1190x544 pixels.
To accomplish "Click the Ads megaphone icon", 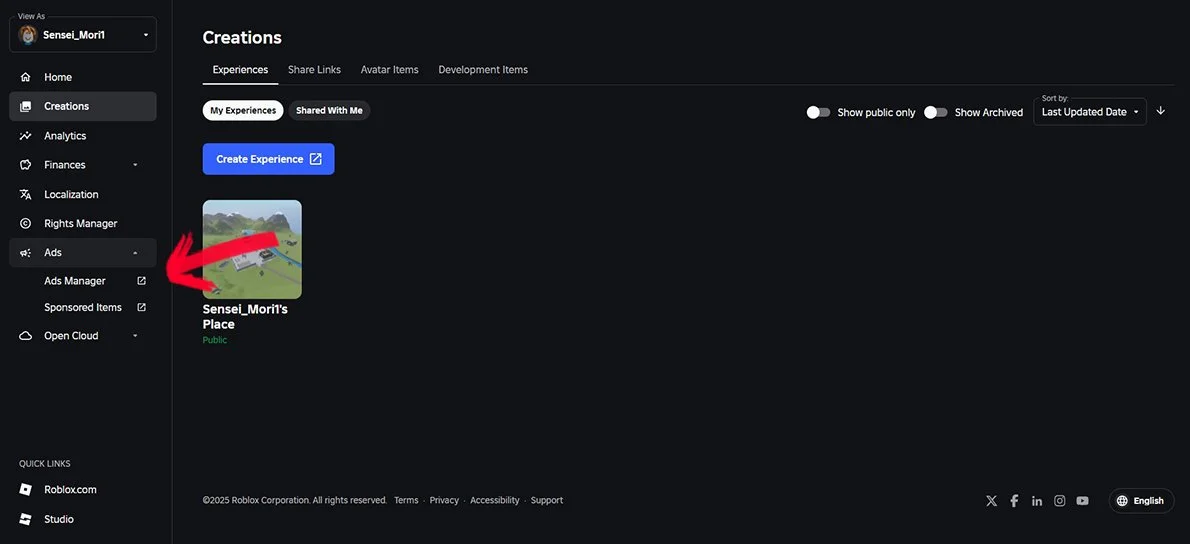I will coord(26,253).
